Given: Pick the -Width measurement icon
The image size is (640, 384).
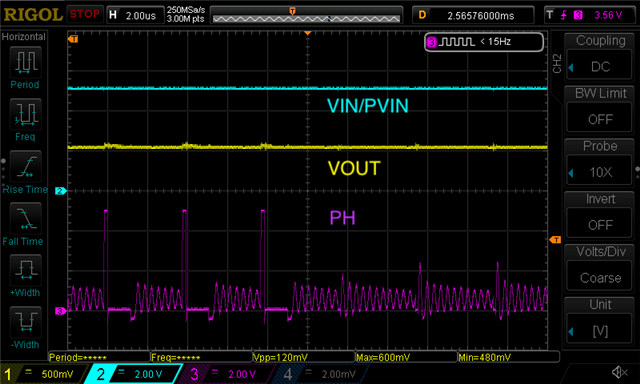Looking at the screenshot, I should pyautogui.click(x=25, y=322).
